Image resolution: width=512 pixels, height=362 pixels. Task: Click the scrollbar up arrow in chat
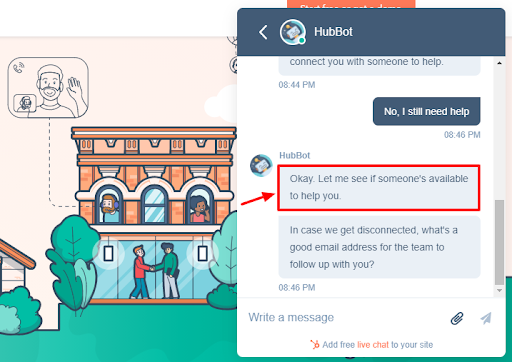tap(499, 63)
